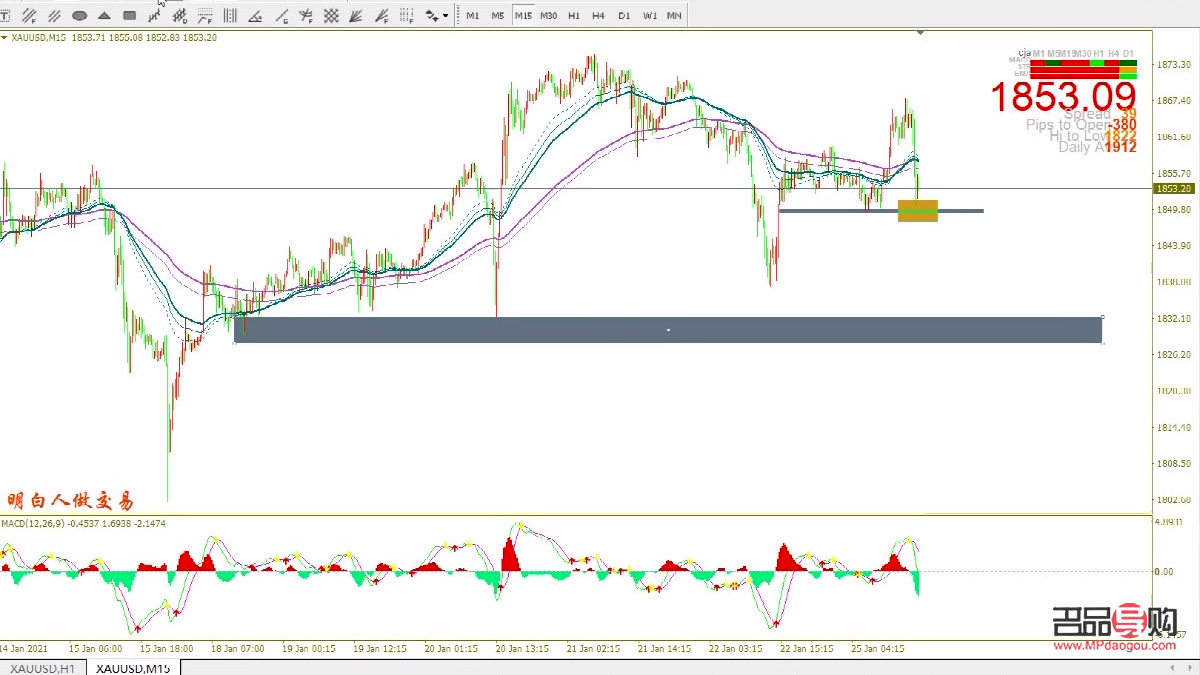1200x675 pixels.
Task: Click the MN monthly timeframe button
Action: coord(674,15)
